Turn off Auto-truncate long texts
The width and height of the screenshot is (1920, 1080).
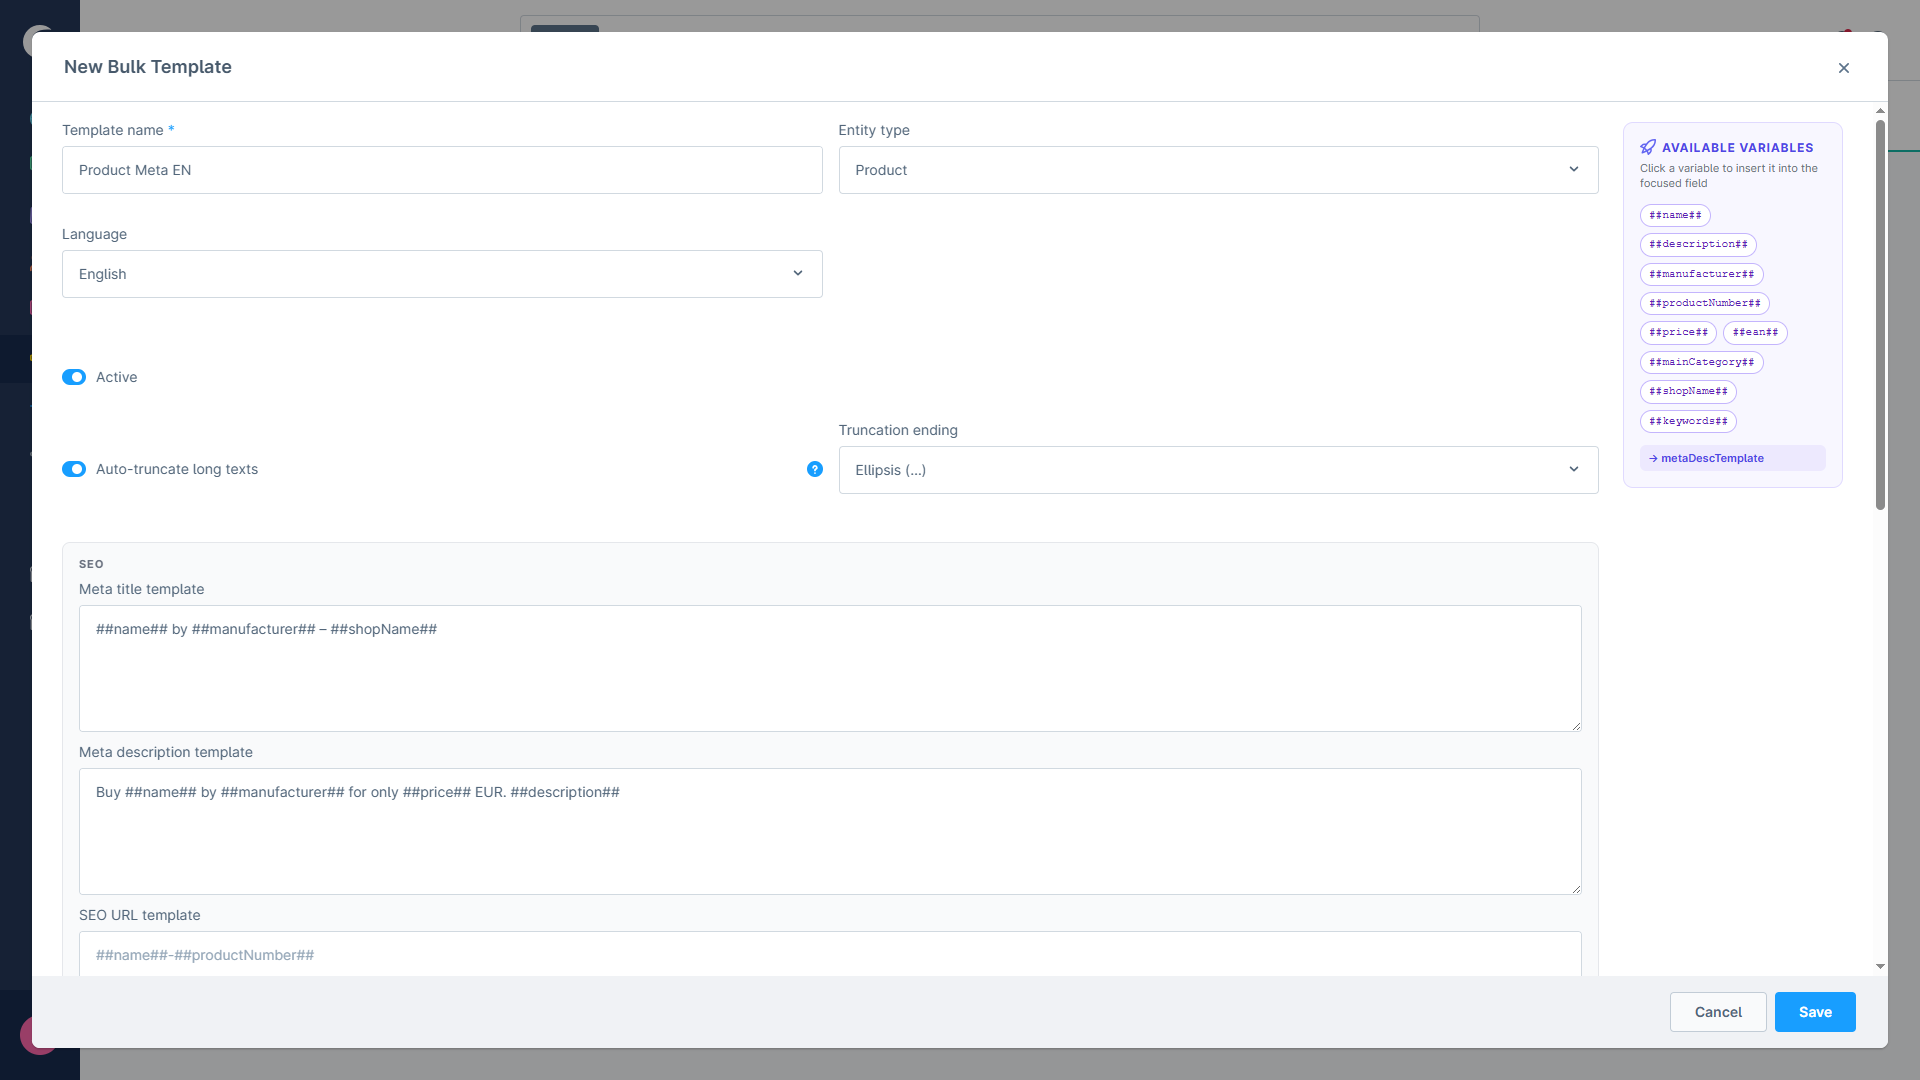tap(74, 469)
